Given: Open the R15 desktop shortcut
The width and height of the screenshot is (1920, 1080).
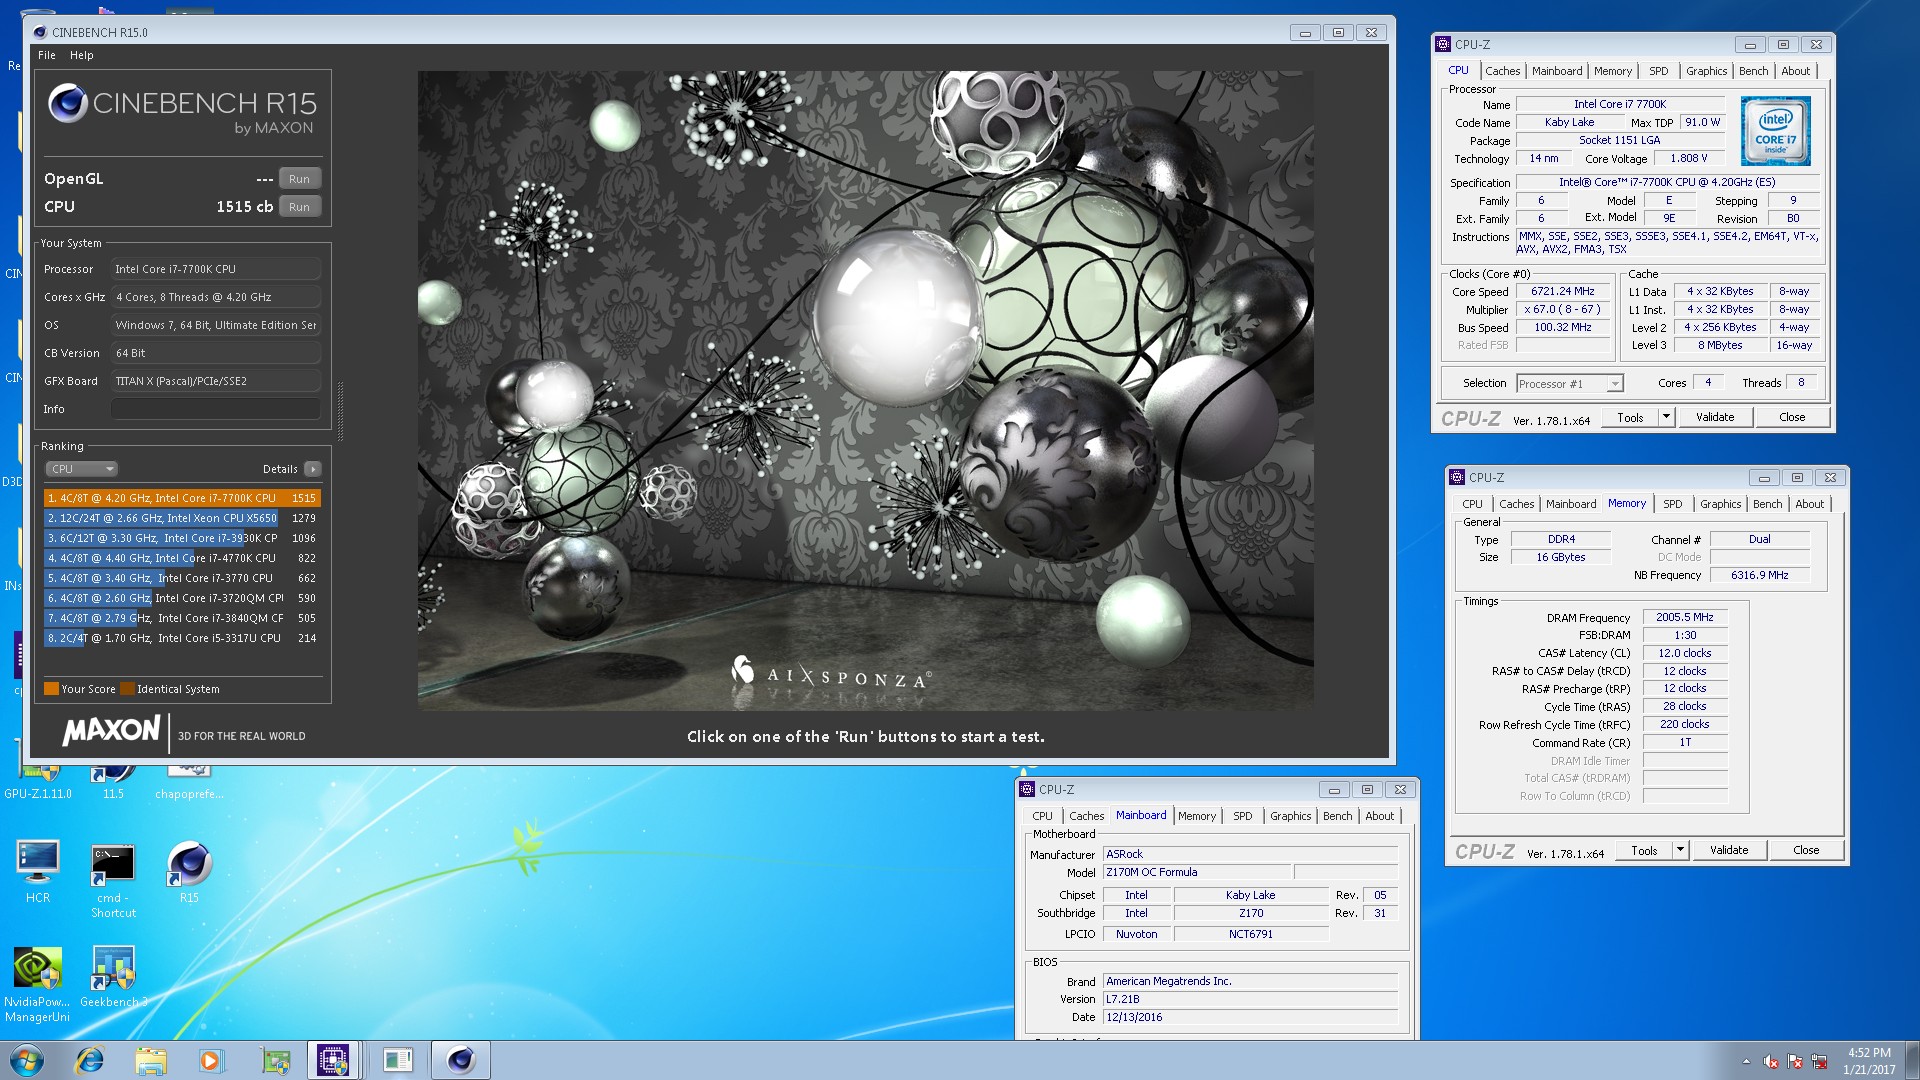Looking at the screenshot, I should tap(189, 870).
